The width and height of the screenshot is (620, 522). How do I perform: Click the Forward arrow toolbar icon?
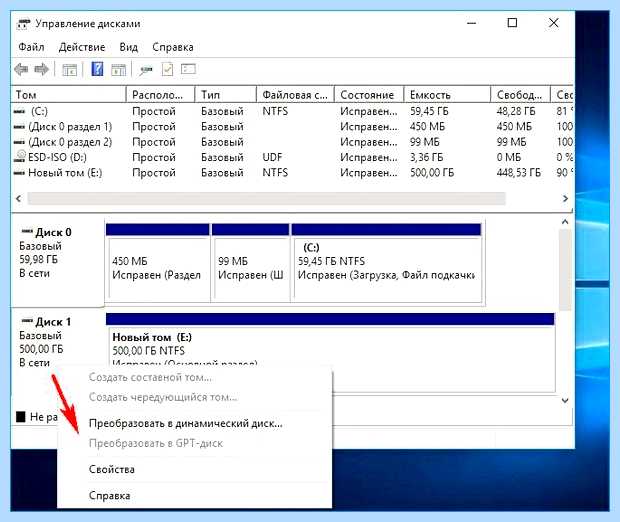coord(42,70)
